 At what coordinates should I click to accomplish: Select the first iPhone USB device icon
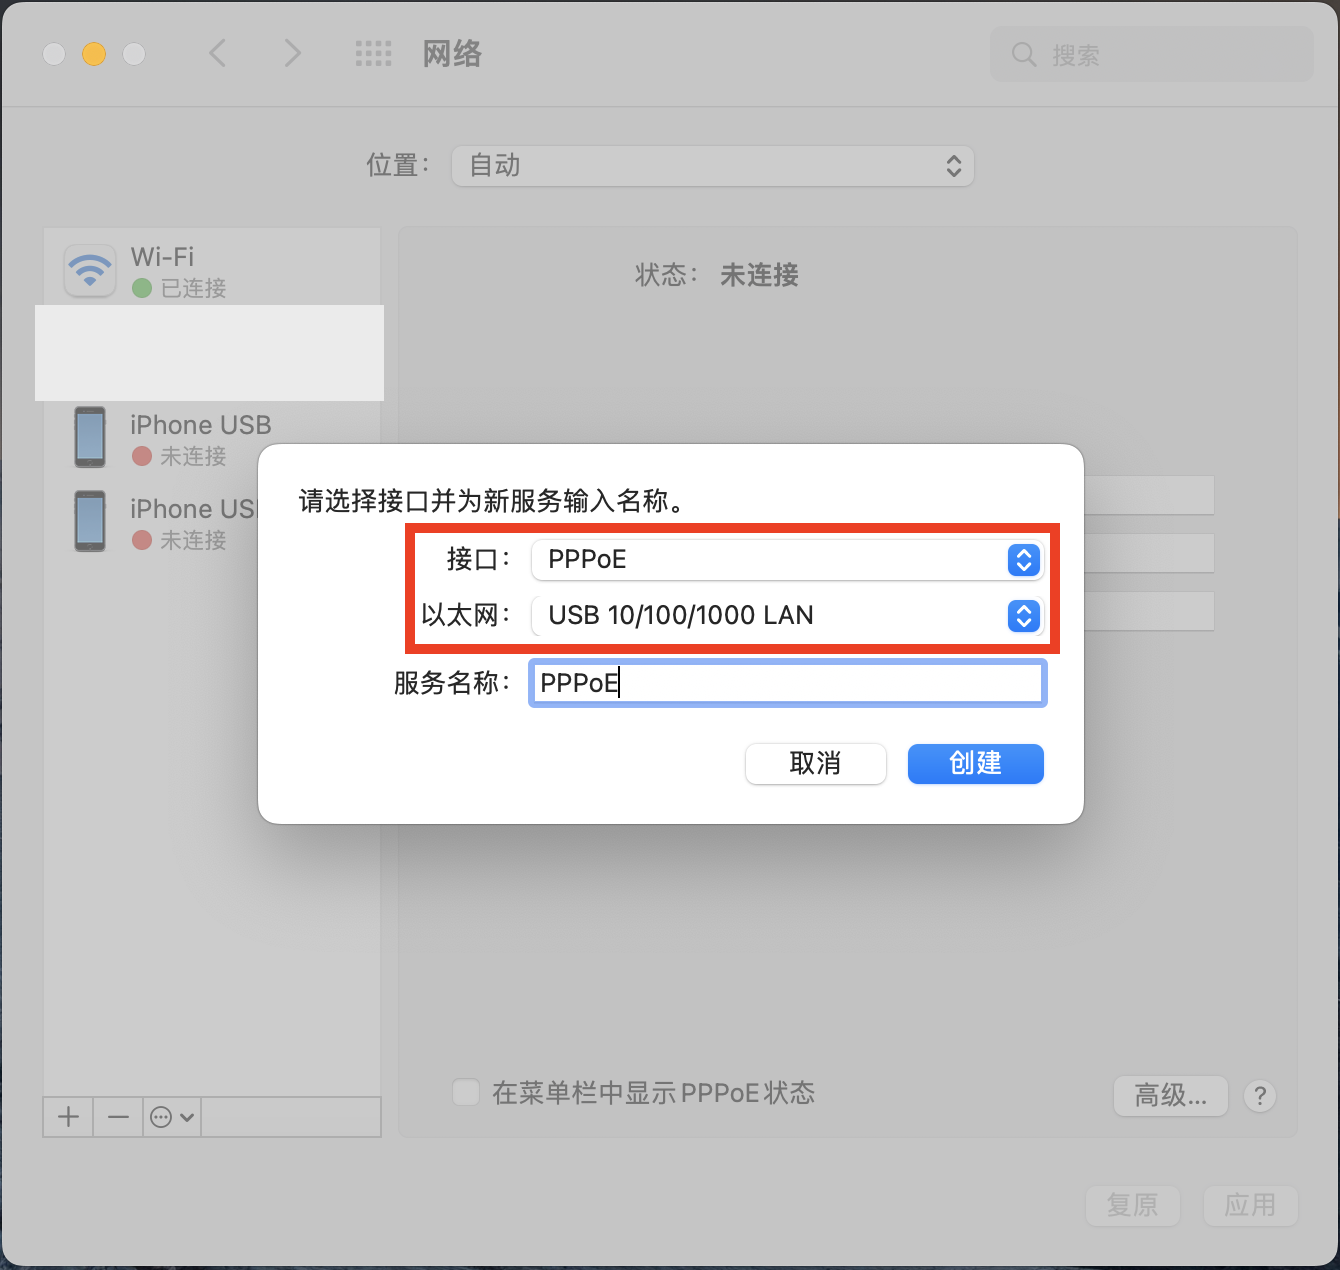coord(90,437)
